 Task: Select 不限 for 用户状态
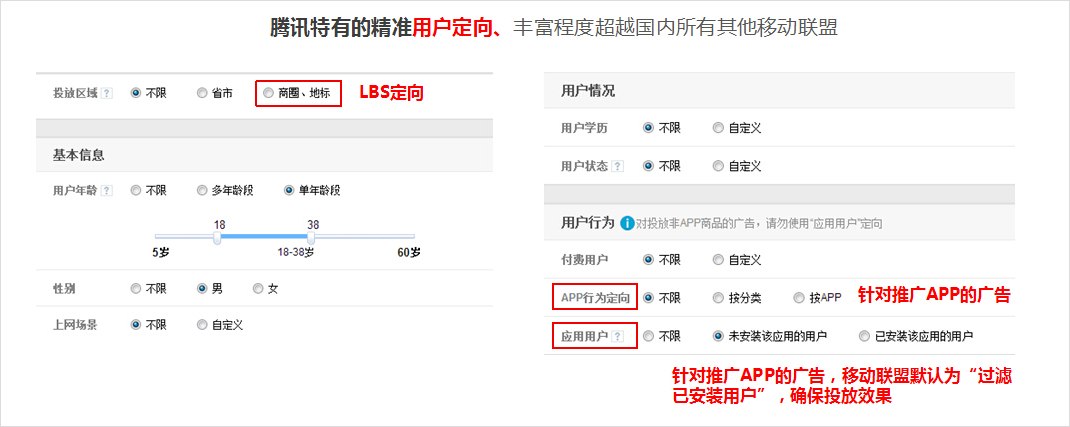[648, 166]
